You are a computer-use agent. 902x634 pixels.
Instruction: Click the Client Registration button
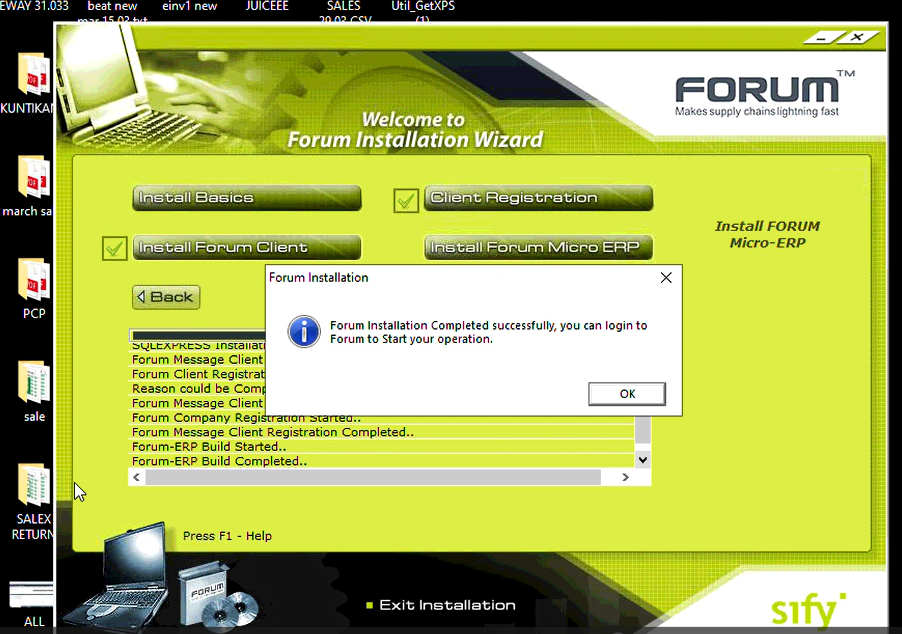(538, 198)
